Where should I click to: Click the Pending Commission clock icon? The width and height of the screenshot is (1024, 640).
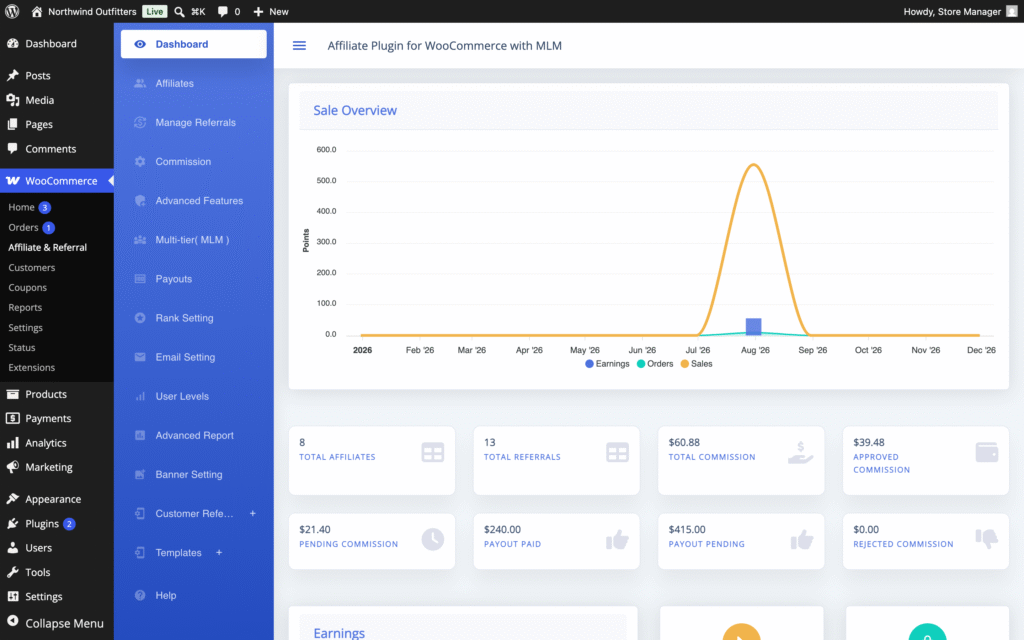432,539
